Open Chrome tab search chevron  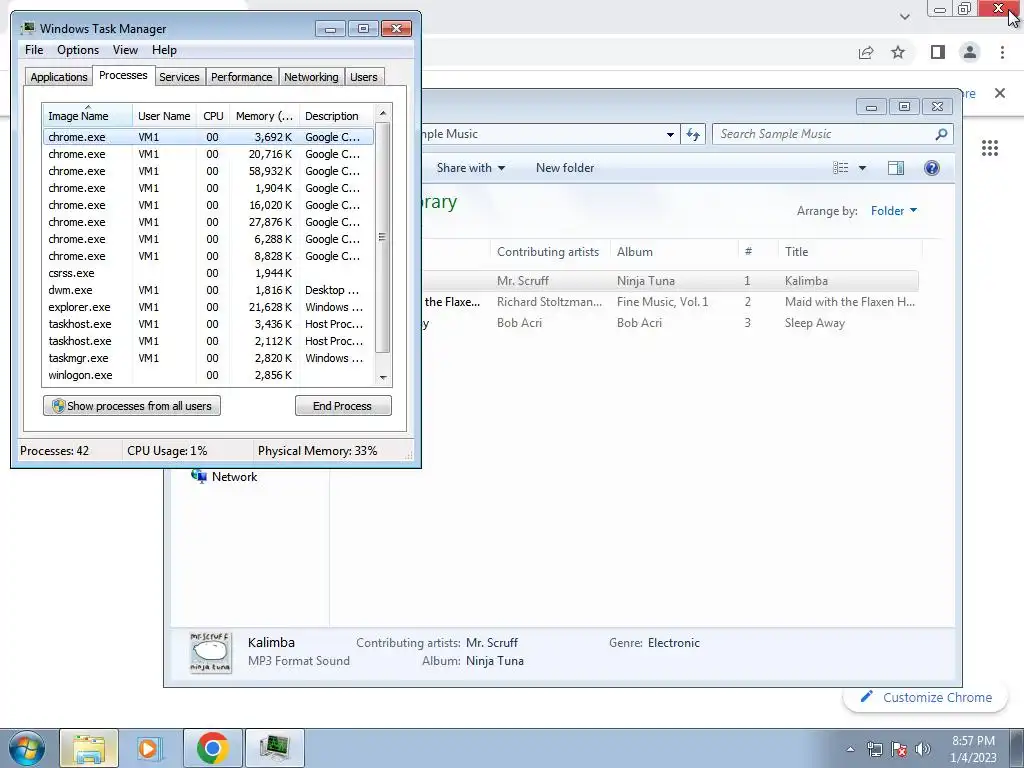[x=904, y=17]
